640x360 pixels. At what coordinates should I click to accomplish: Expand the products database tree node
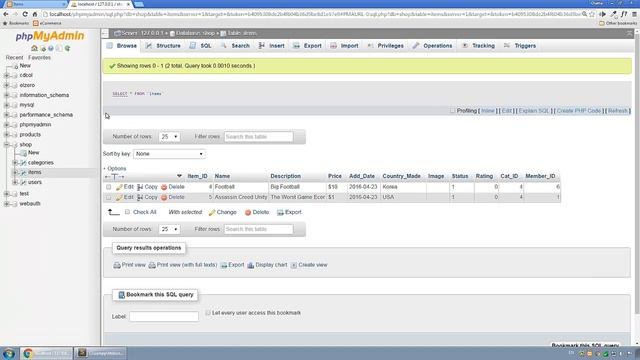7,135
